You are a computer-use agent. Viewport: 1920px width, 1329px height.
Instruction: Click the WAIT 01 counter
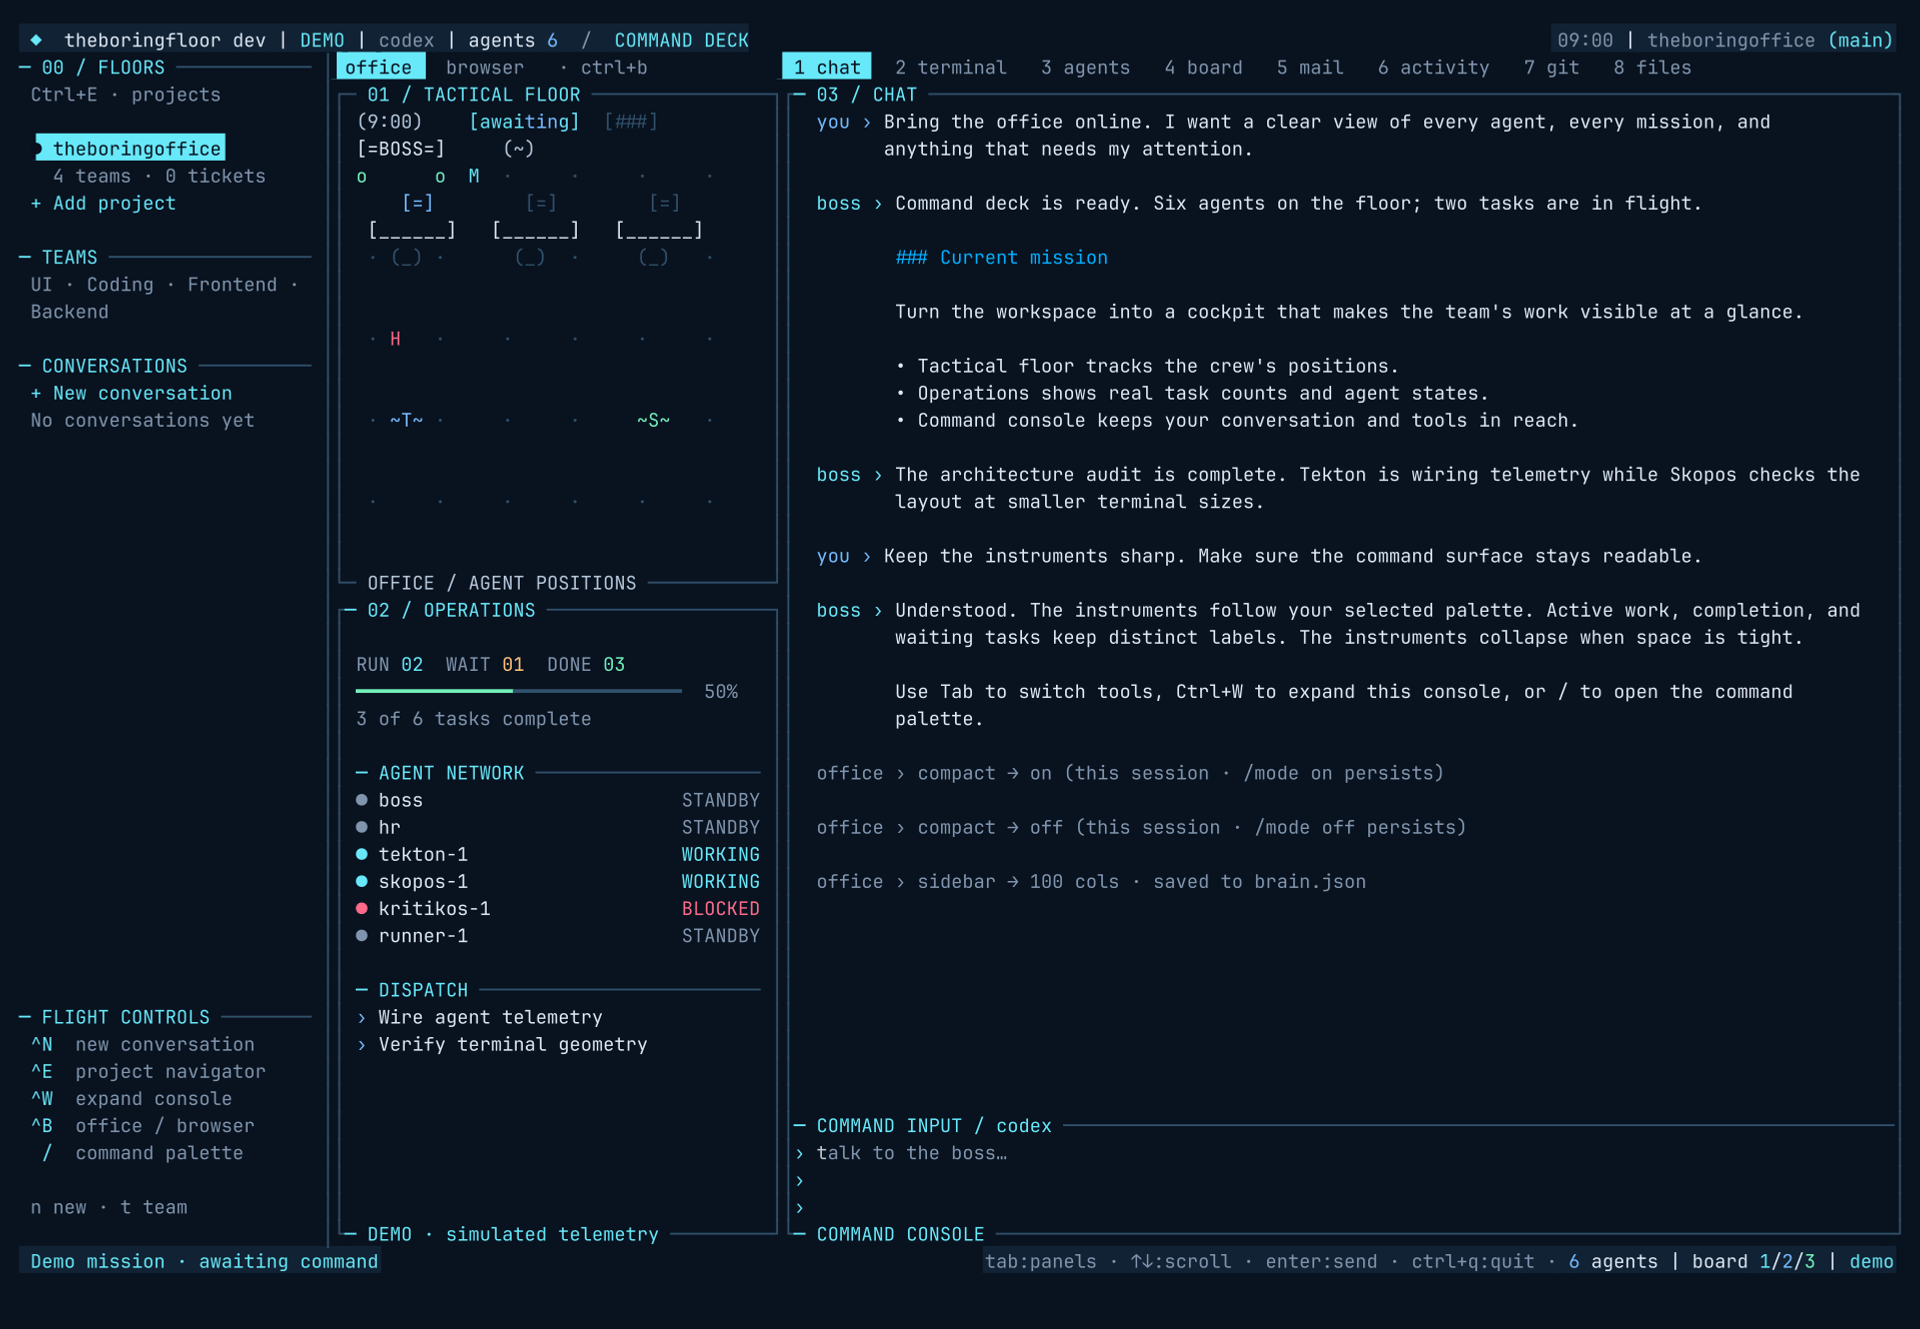click(484, 664)
